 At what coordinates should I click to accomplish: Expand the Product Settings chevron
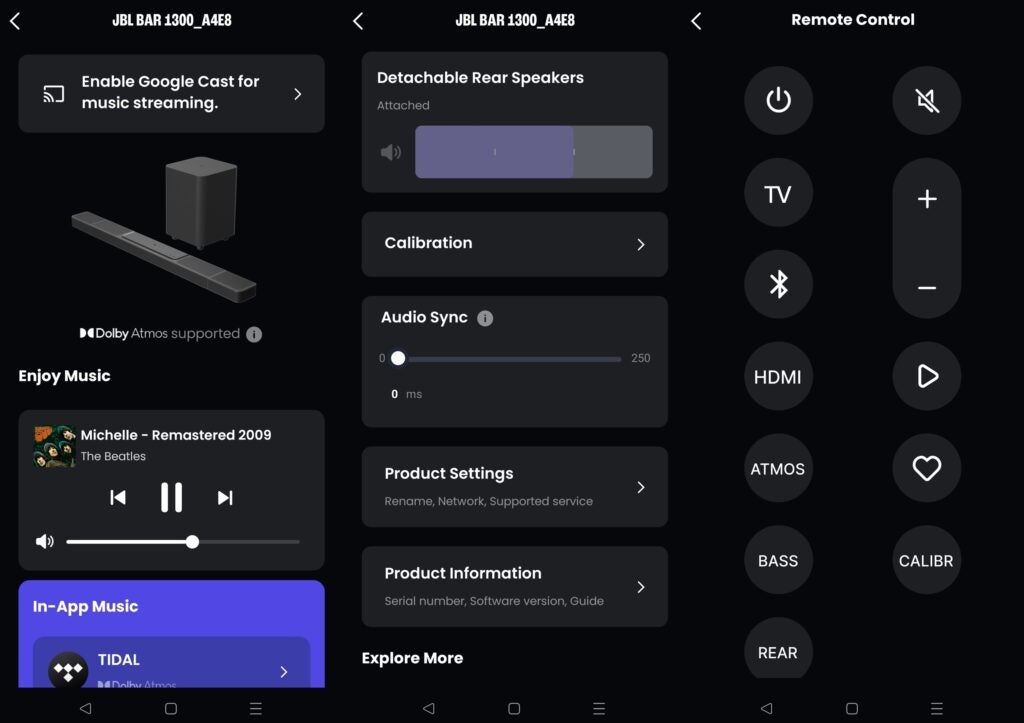(x=641, y=487)
